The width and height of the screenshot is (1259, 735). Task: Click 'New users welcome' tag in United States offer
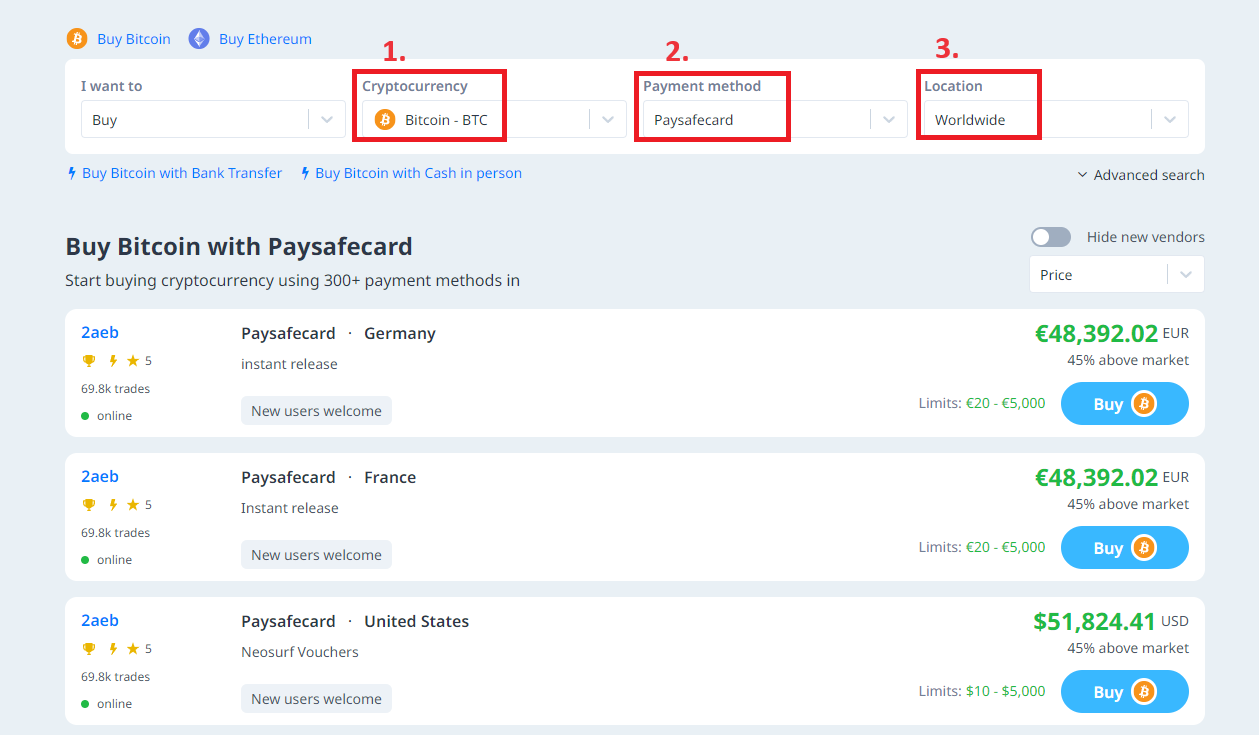(316, 699)
